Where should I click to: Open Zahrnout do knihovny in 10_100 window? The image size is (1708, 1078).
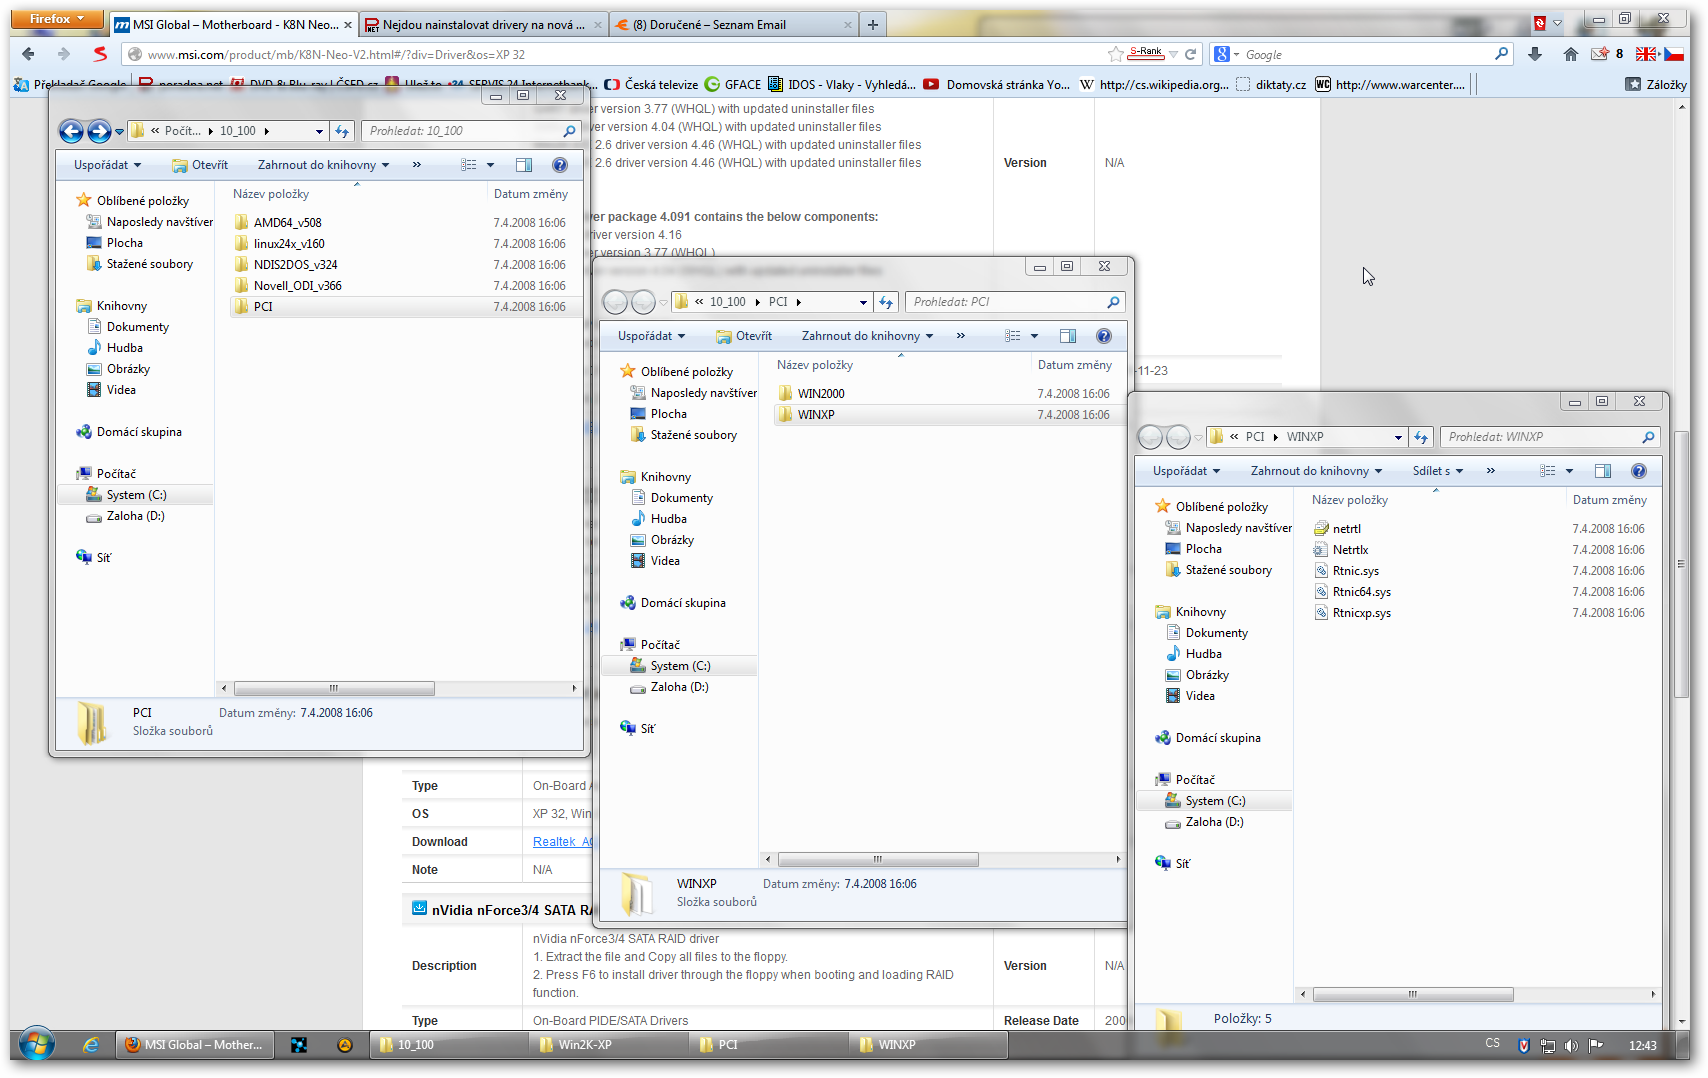[x=323, y=165]
